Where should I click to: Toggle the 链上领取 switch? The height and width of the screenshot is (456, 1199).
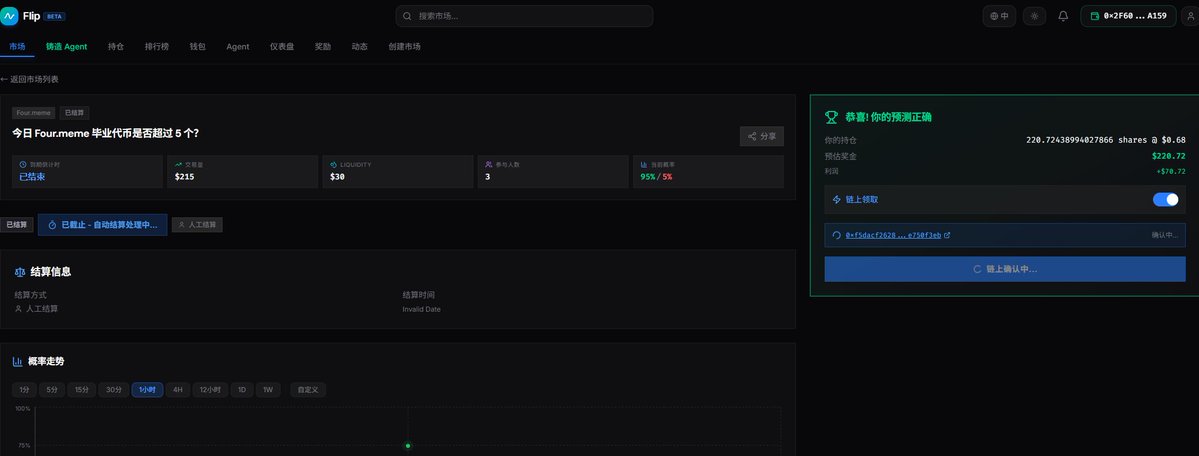1165,200
